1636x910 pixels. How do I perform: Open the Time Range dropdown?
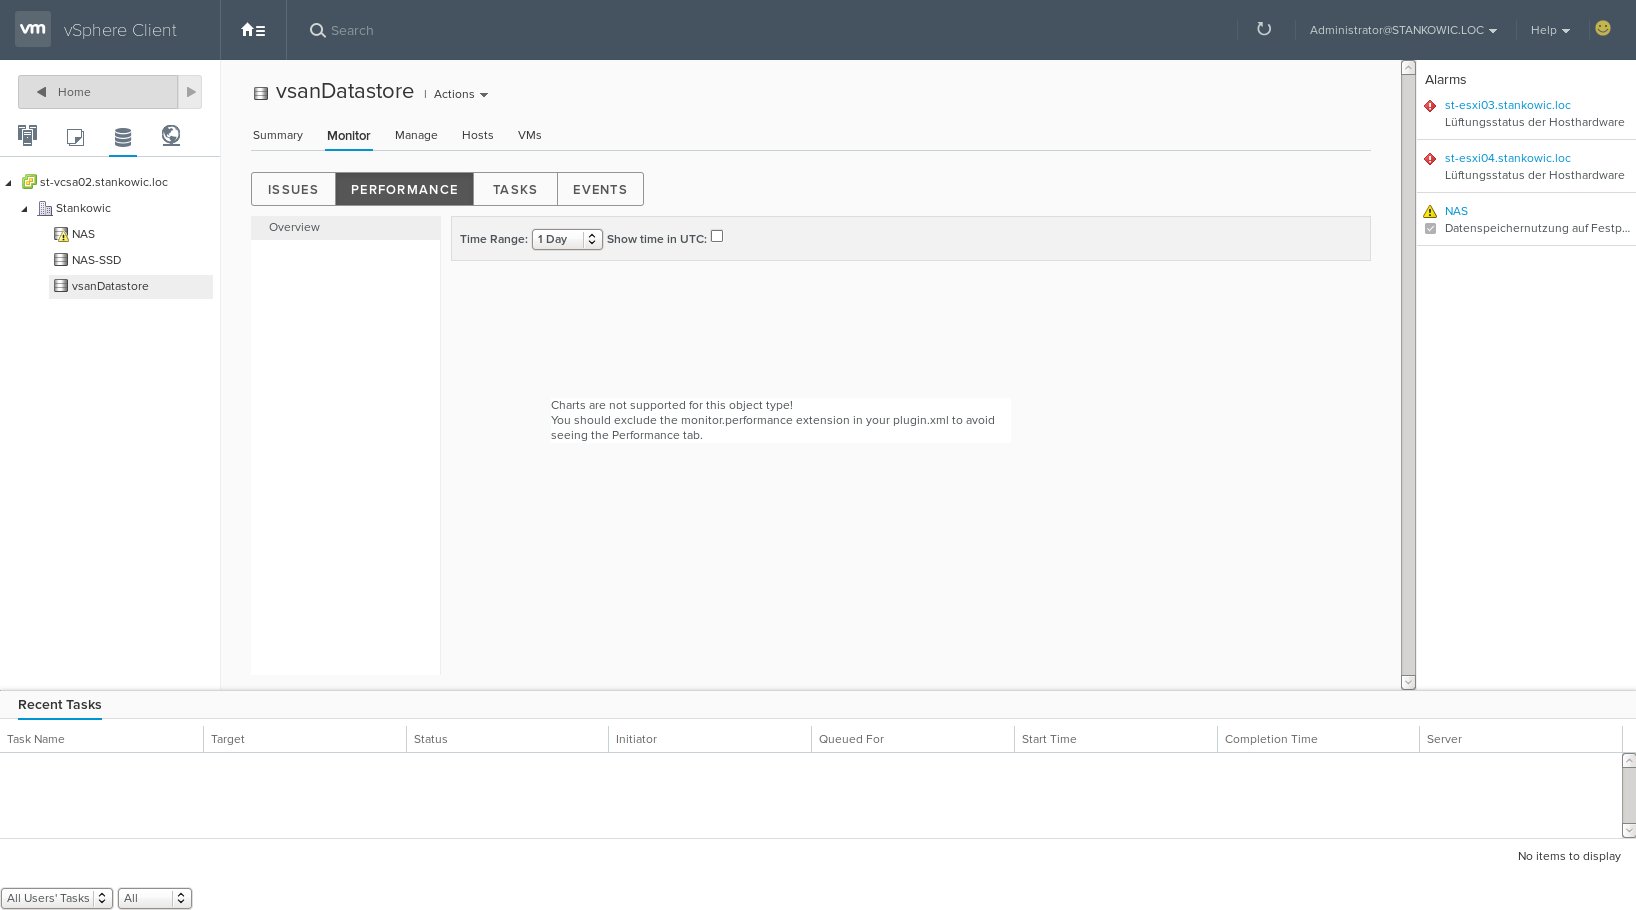tap(567, 239)
